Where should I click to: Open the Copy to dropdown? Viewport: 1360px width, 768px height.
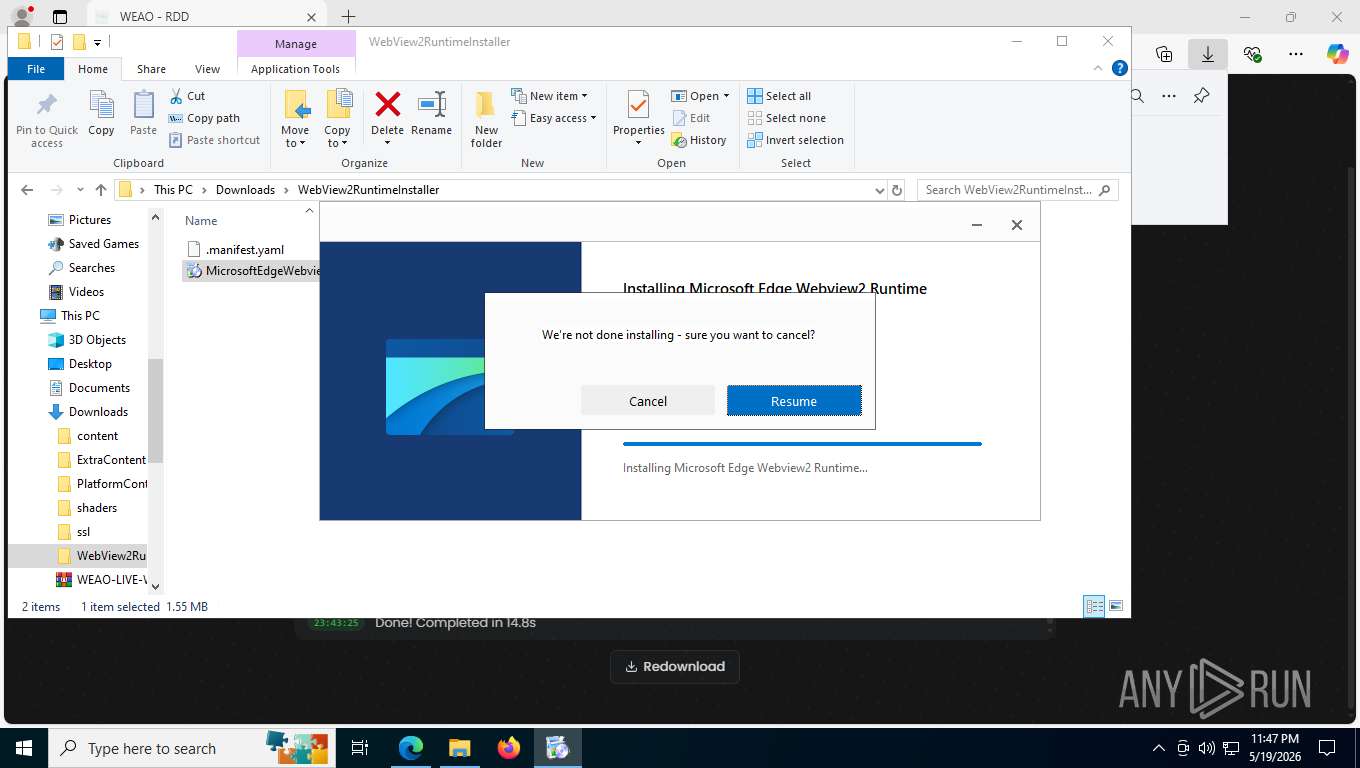(x=338, y=119)
